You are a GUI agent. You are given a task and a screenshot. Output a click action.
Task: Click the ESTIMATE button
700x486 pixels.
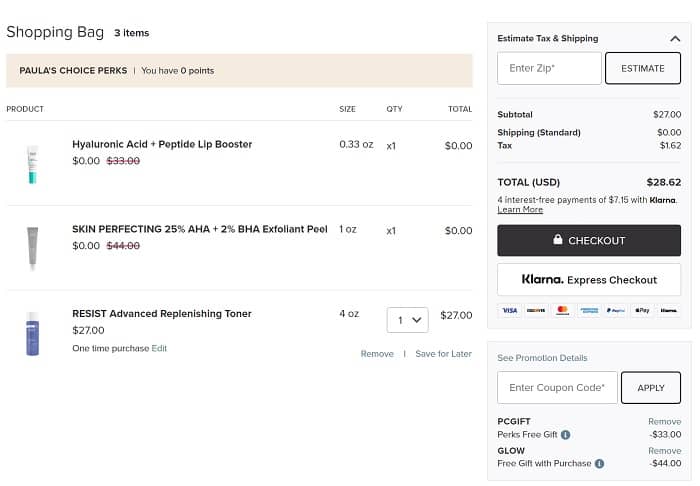tap(643, 68)
